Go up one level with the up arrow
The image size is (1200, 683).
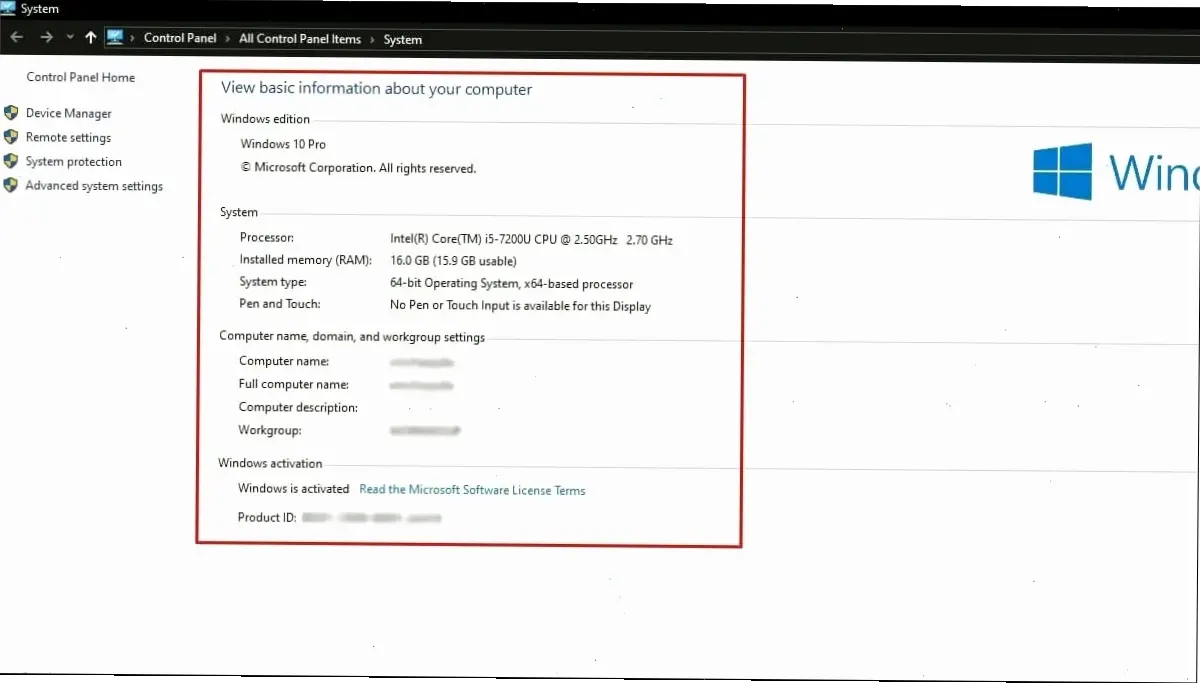pos(91,38)
